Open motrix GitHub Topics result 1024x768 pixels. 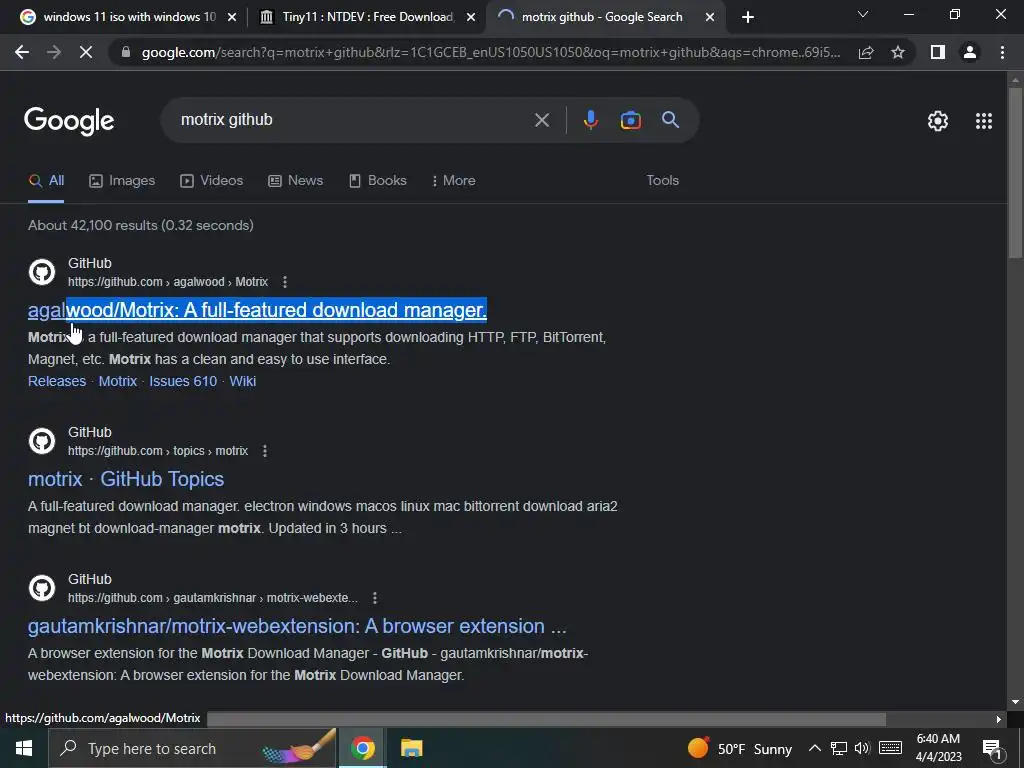125,479
